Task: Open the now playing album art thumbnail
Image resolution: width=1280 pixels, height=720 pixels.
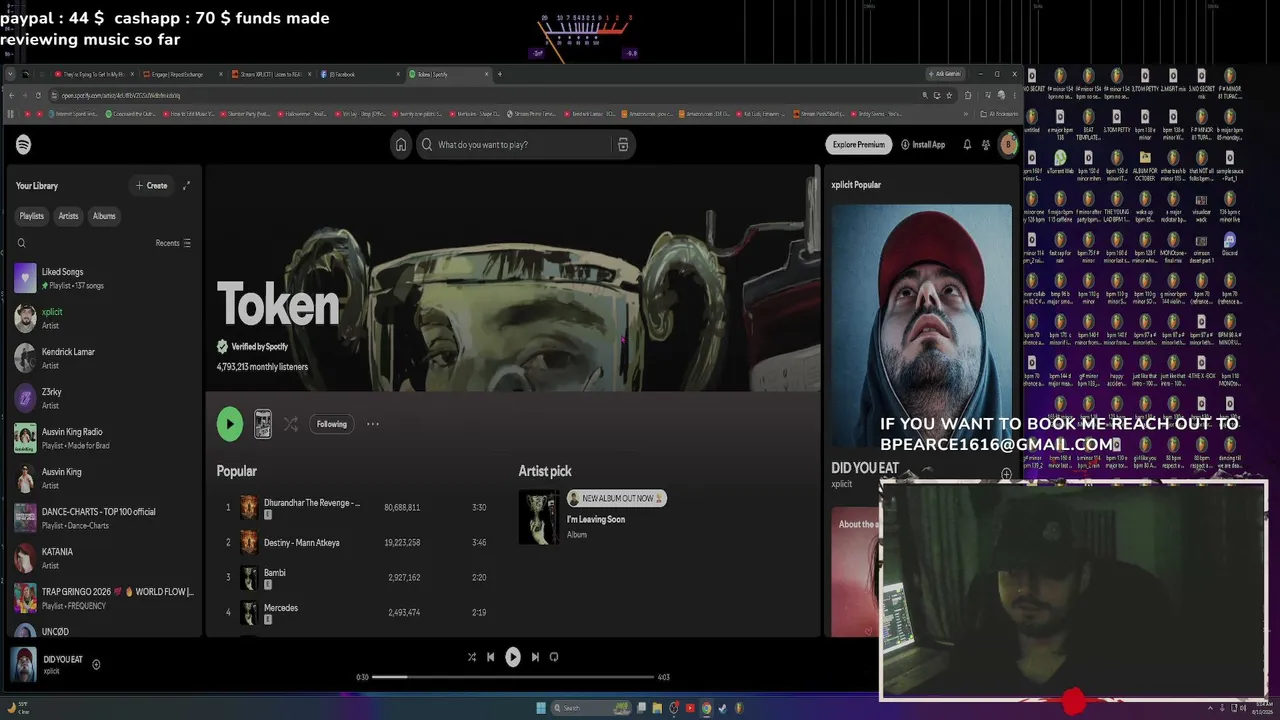Action: (23, 665)
